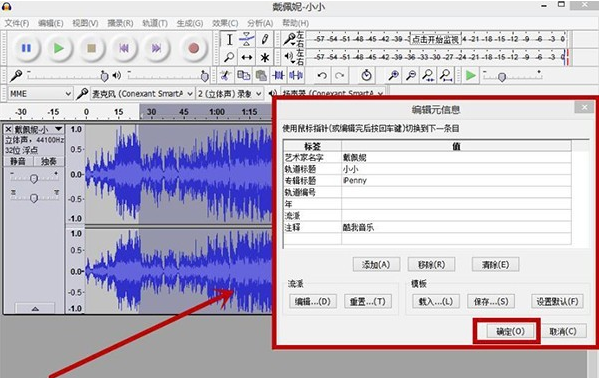The width and height of the screenshot is (601, 378).
Task: Toggle the 独奏 solo button on track
Action: [49, 161]
